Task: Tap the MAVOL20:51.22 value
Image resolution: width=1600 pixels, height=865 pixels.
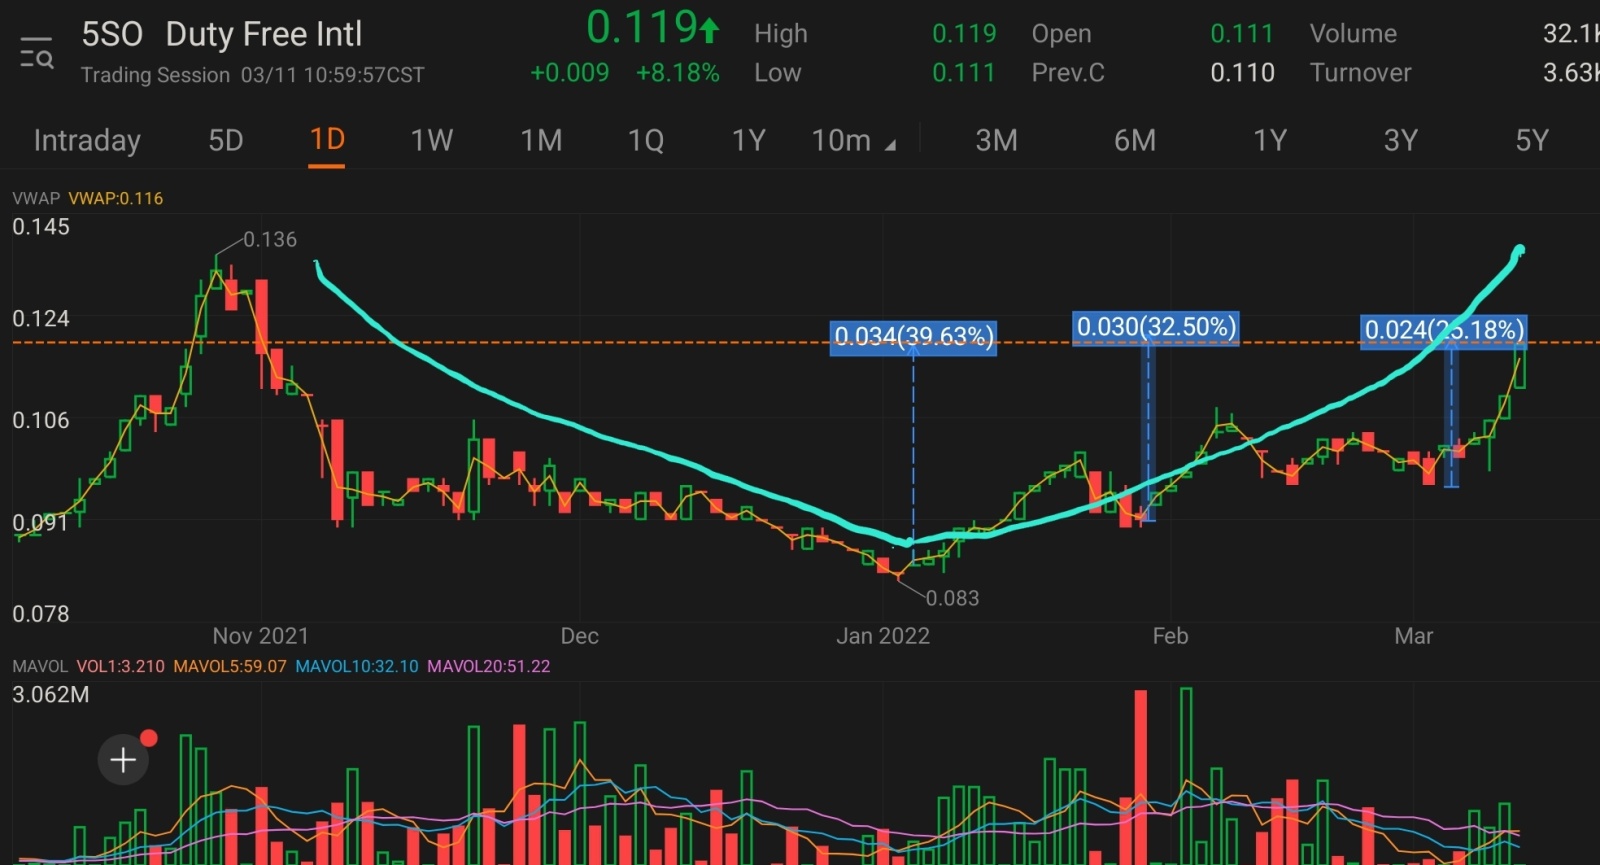Action: point(489,666)
